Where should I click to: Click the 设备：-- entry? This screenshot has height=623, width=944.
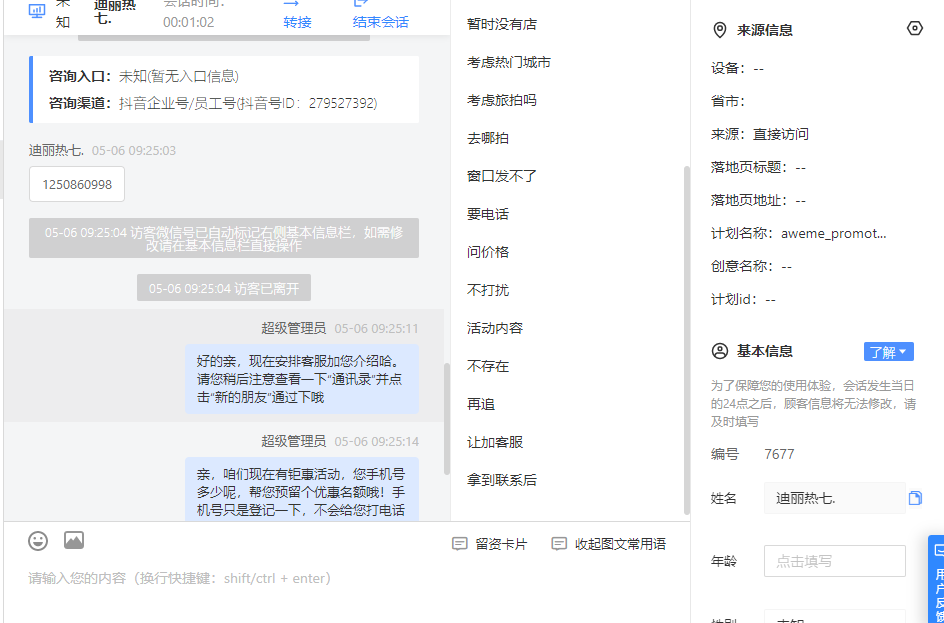737,68
